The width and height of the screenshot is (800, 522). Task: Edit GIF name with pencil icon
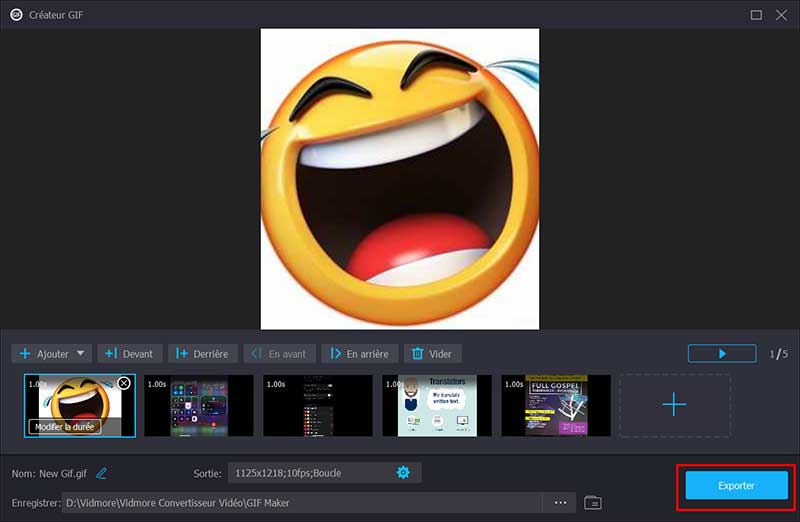pos(102,474)
